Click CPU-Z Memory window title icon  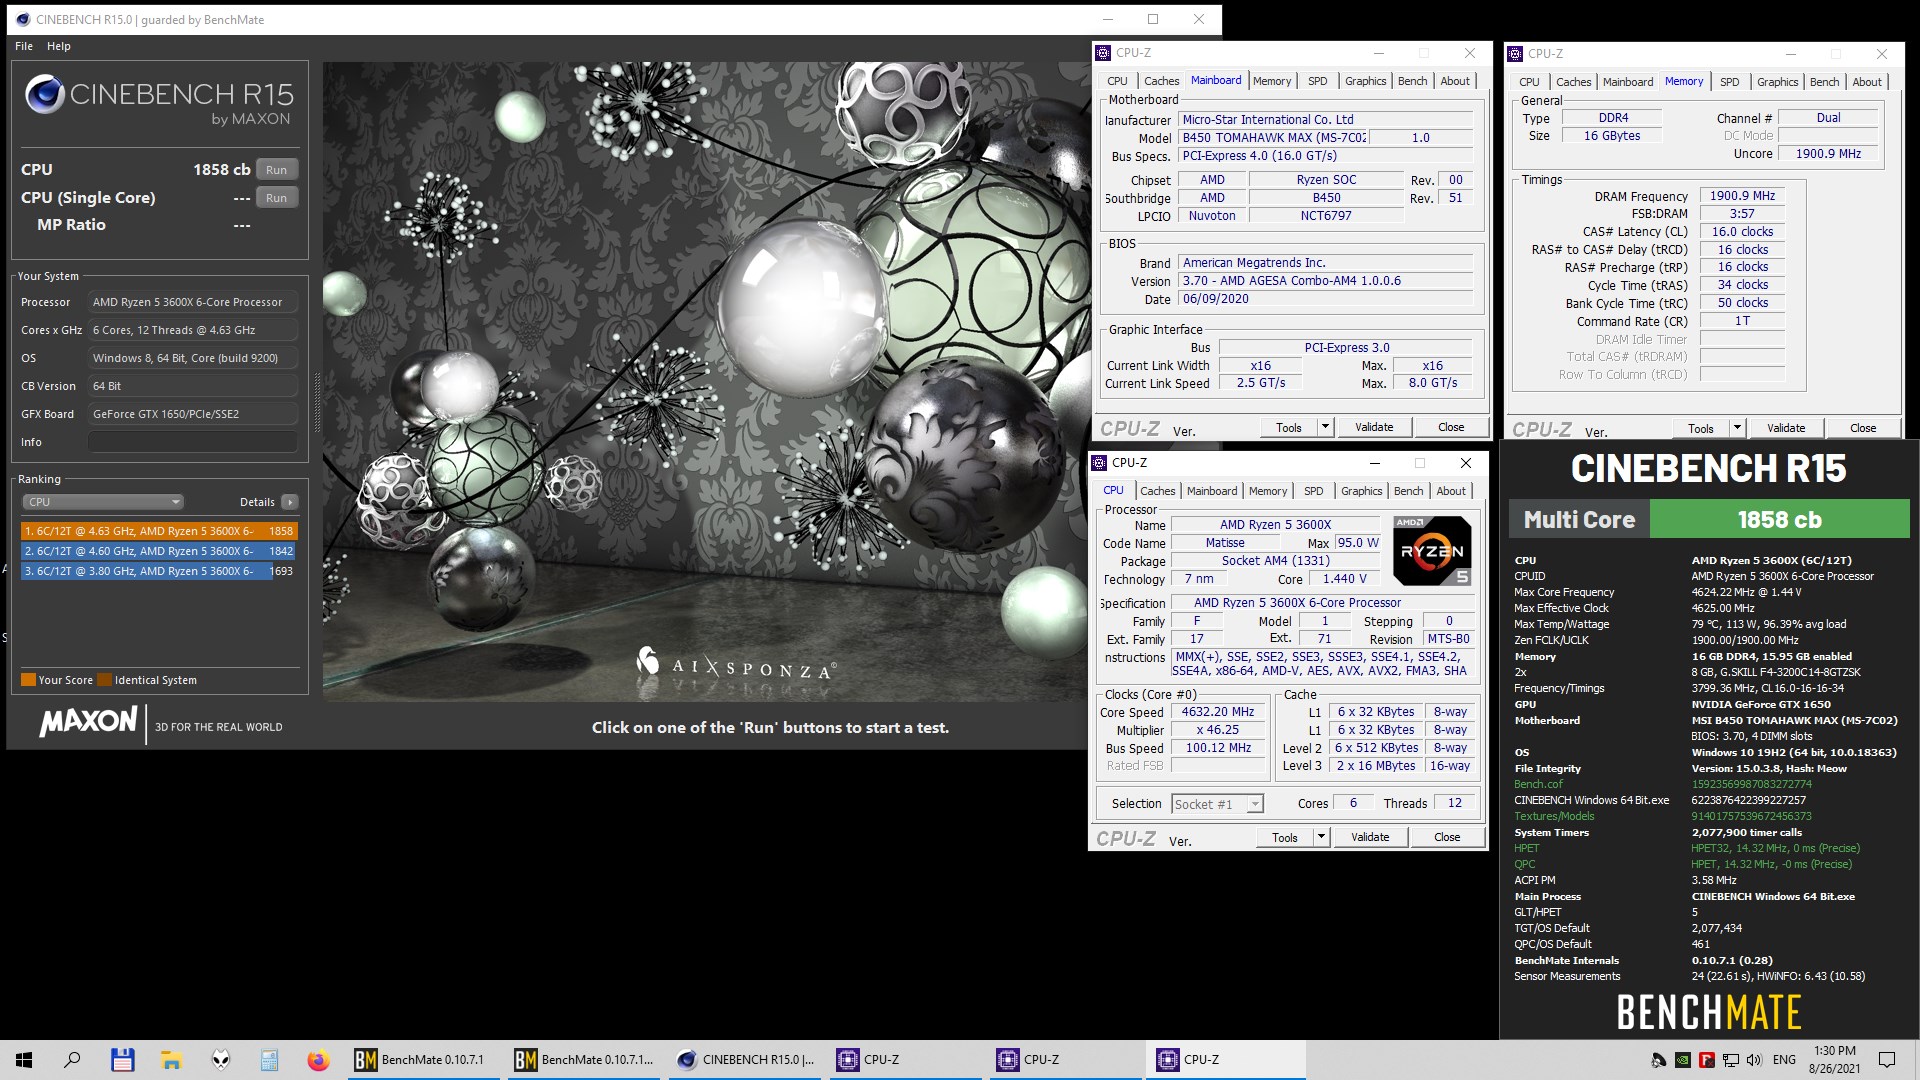point(1515,54)
